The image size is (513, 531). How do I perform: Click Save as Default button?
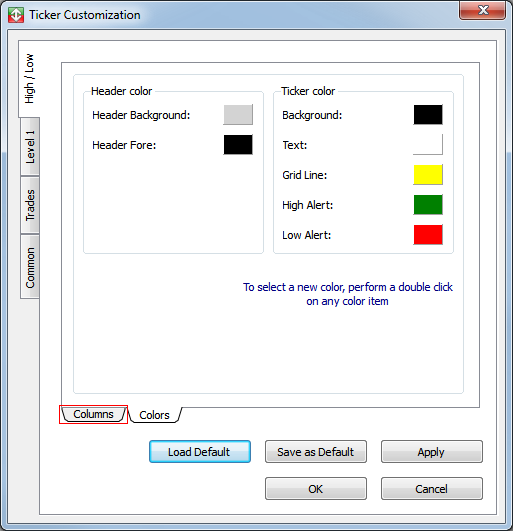(316, 452)
